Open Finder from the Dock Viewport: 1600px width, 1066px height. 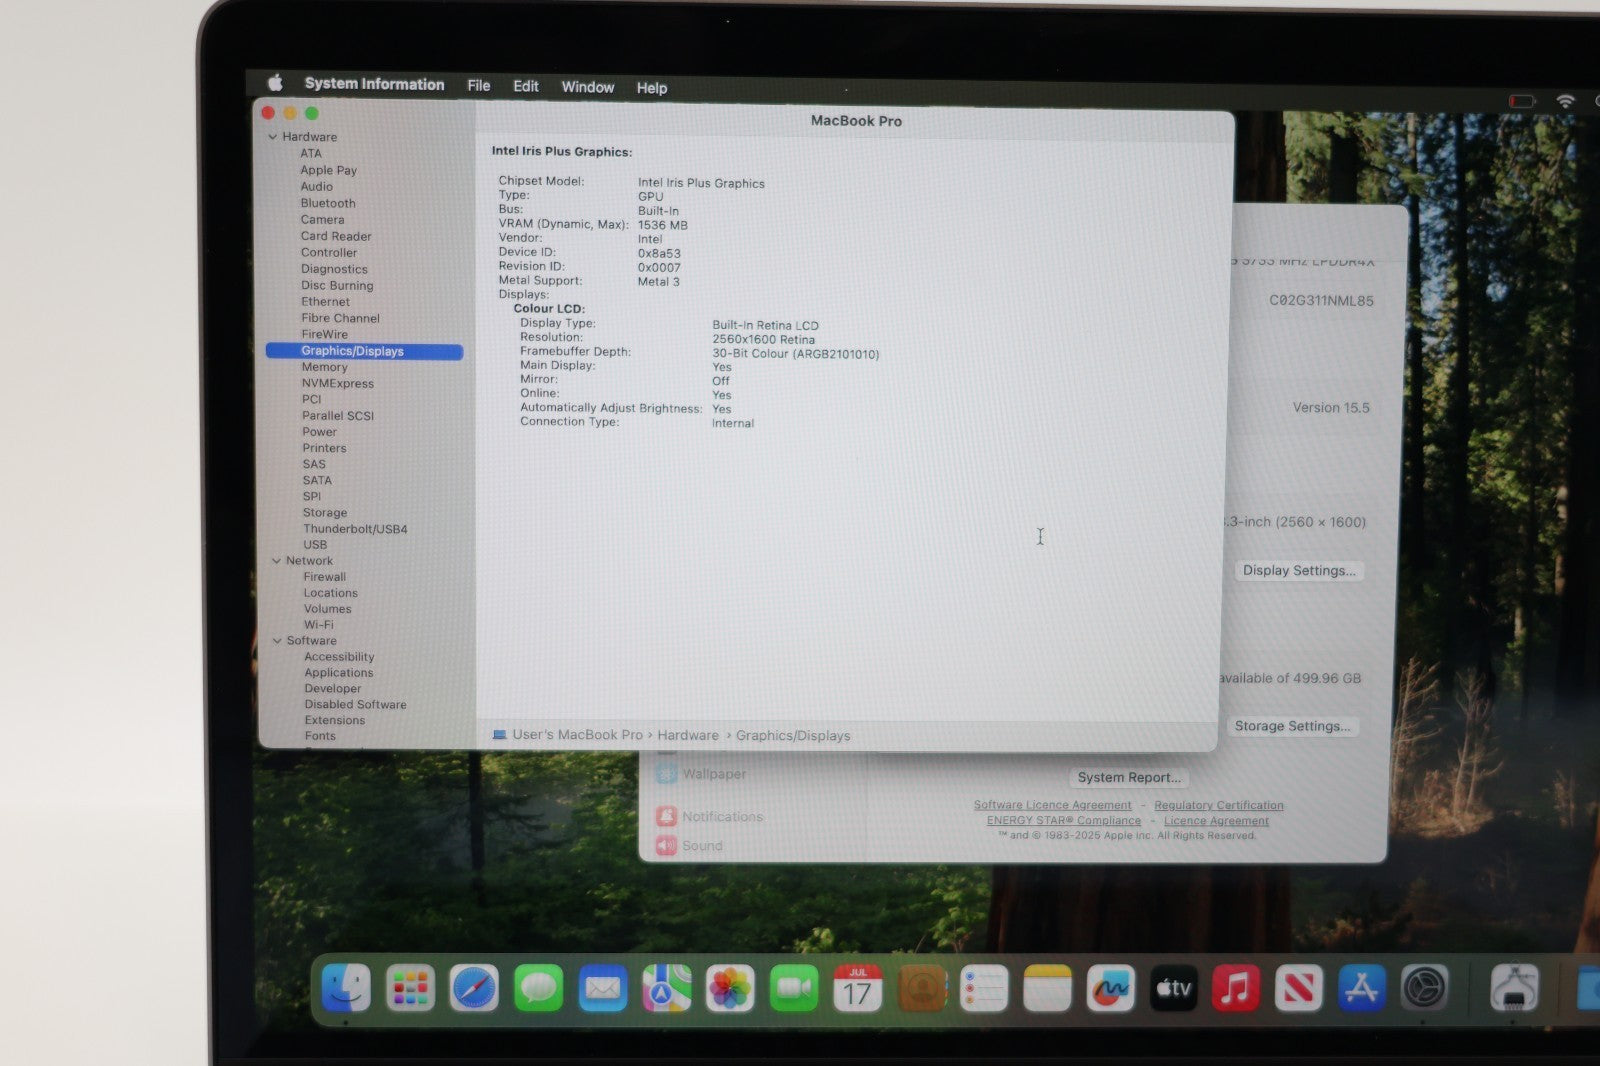[x=346, y=989]
